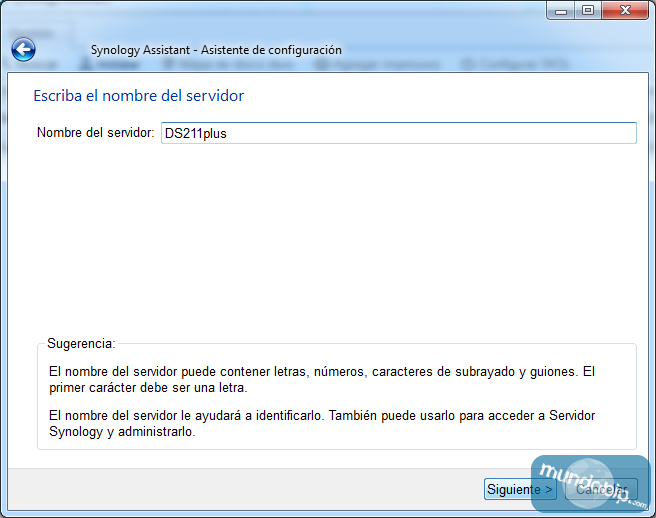656x518 pixels.
Task: Click the 'Sugerencia:' group label
Action: coord(81,344)
